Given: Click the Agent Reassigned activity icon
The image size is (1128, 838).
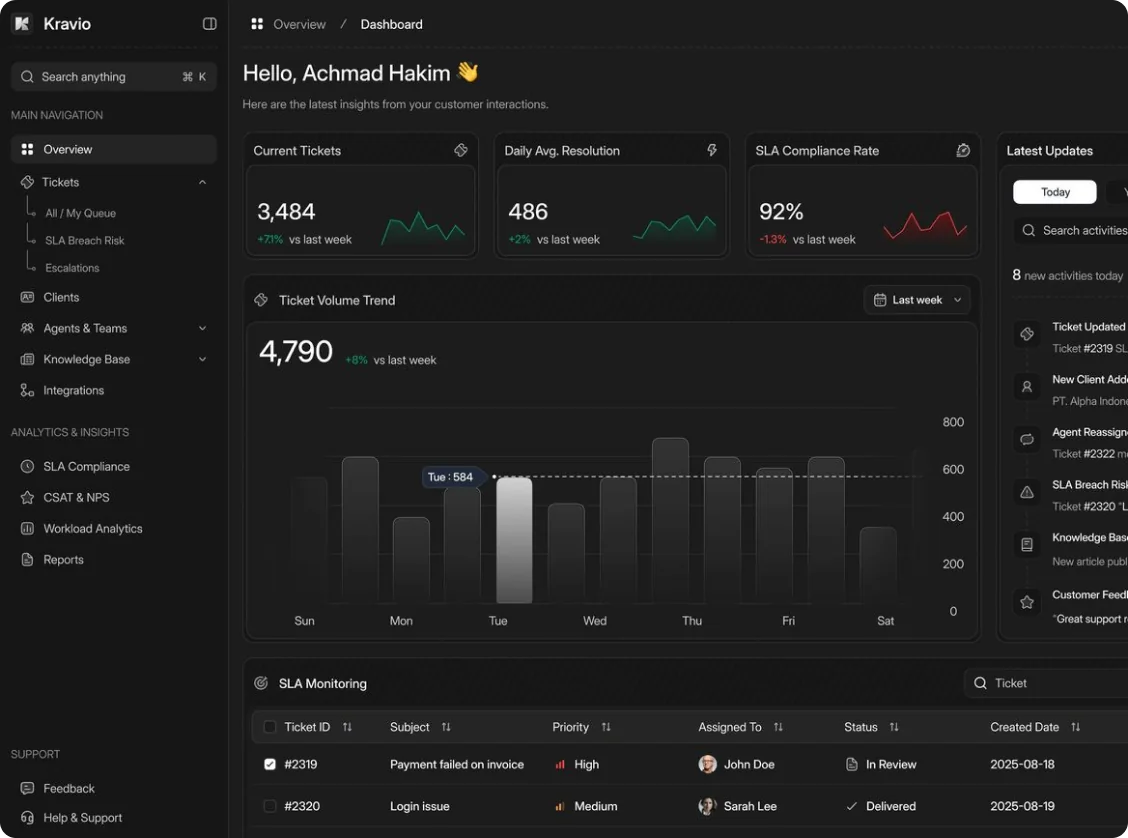Looking at the screenshot, I should (x=1027, y=439).
